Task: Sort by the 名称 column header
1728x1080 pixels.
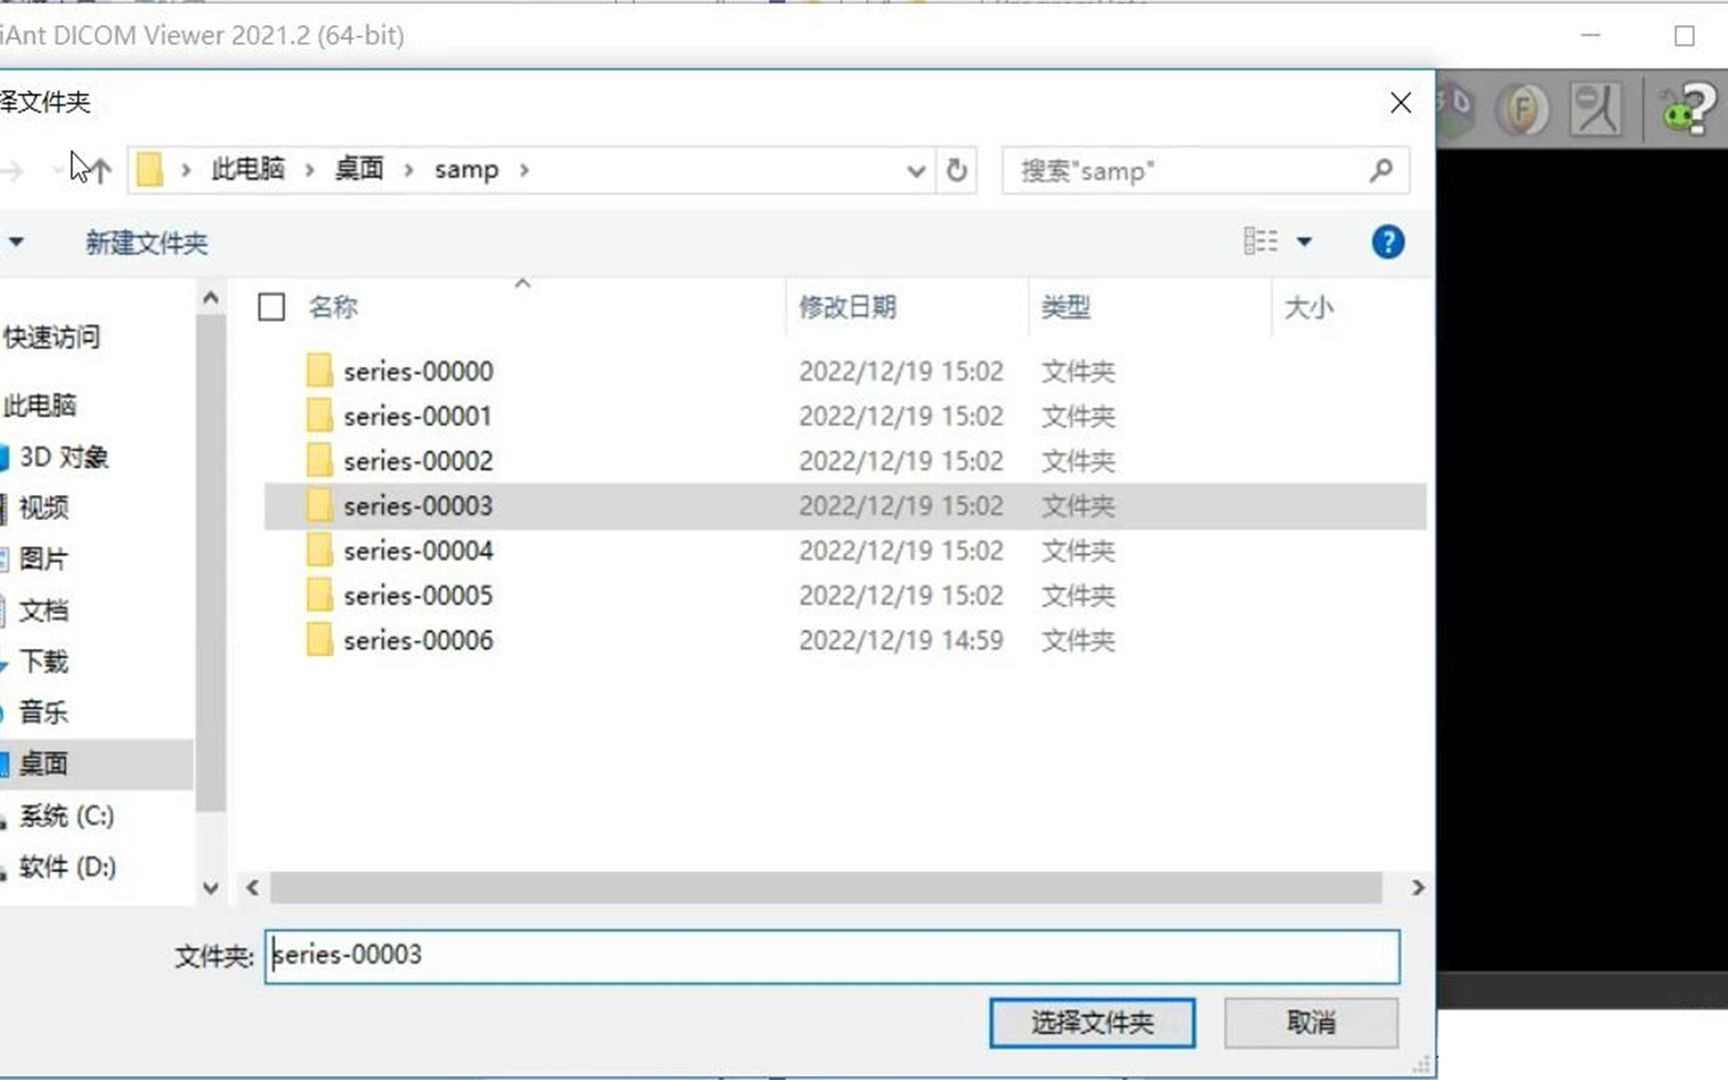Action: (333, 306)
